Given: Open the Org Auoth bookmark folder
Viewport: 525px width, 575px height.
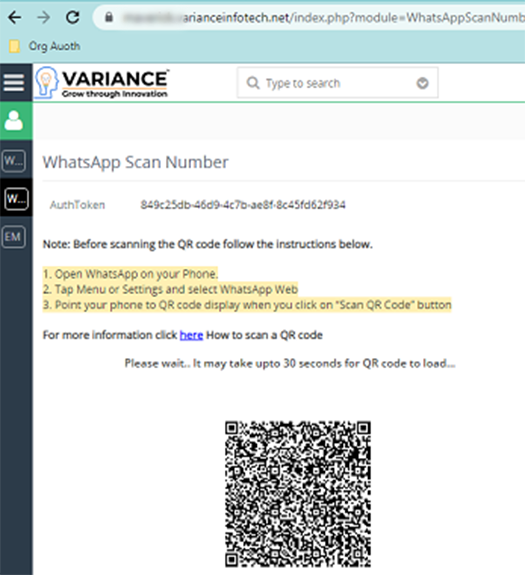Looking at the screenshot, I should tap(44, 46).
